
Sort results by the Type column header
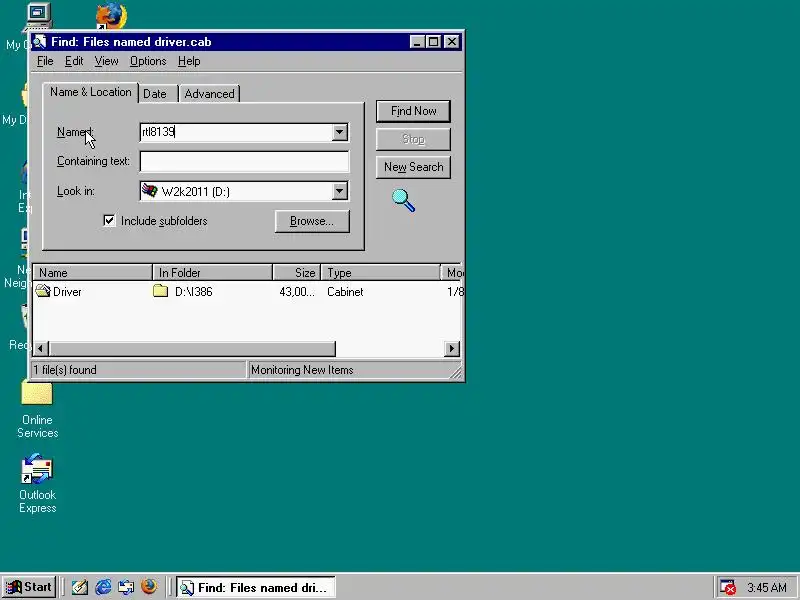tap(380, 272)
